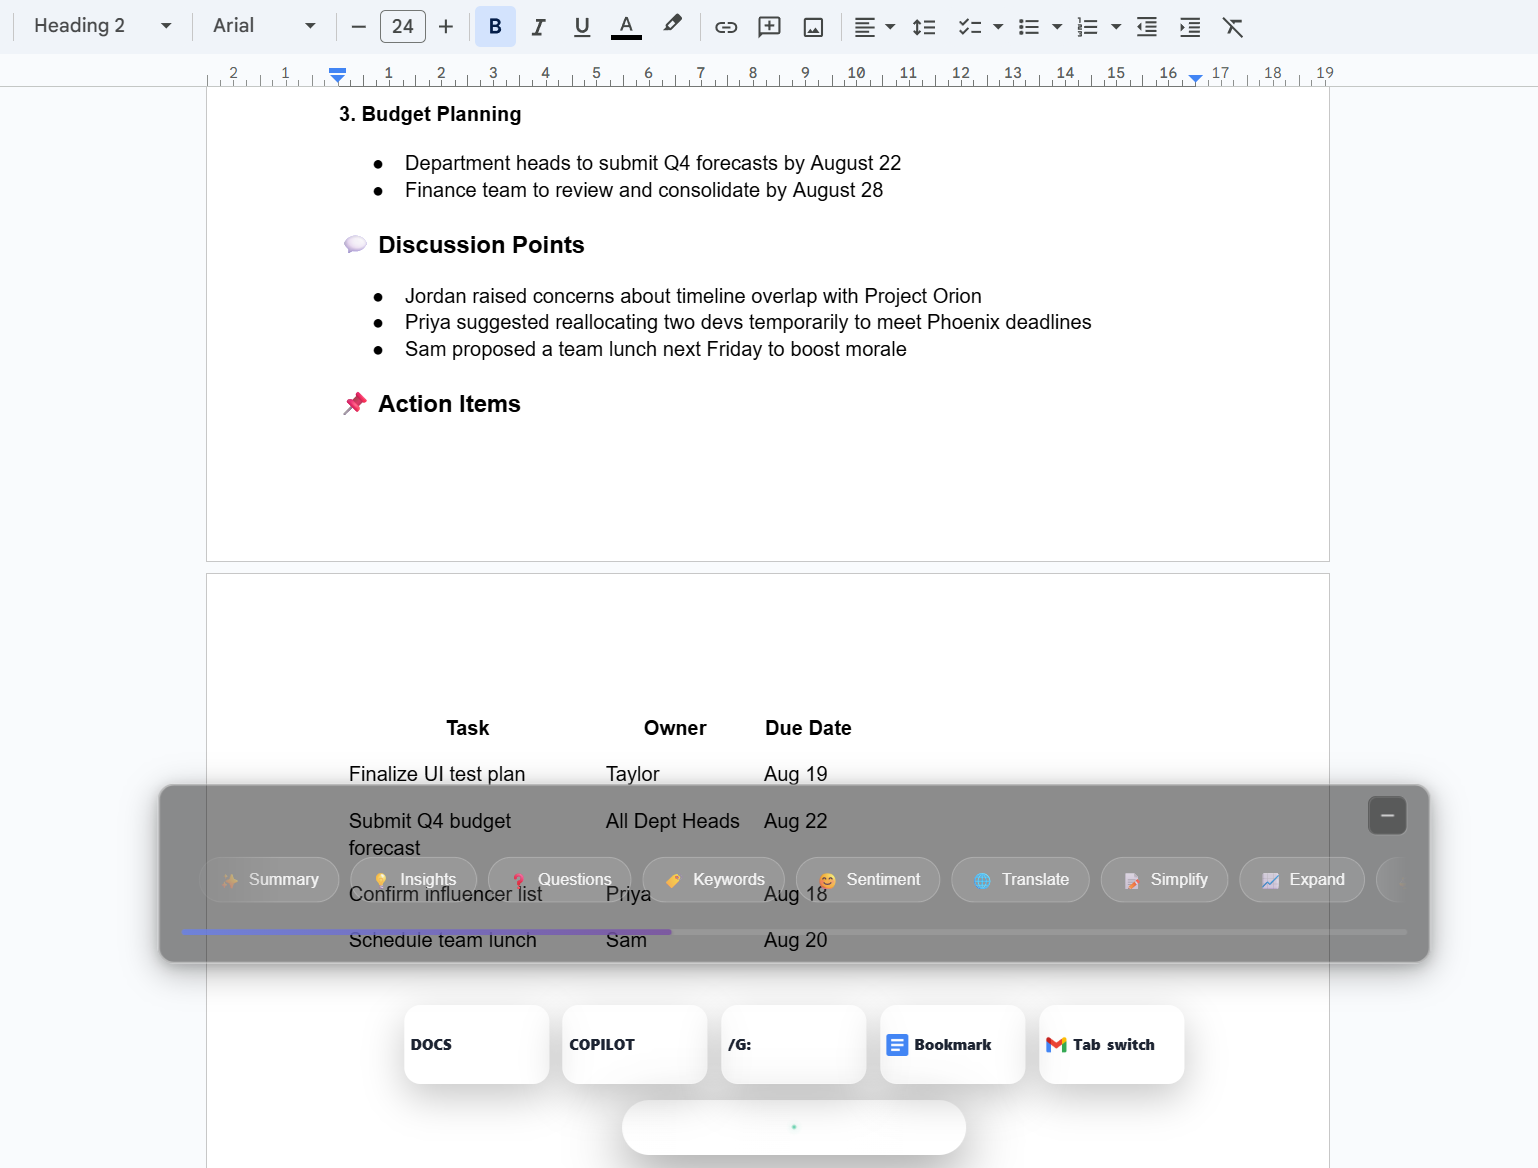Viewport: 1538px width, 1168px height.
Task: Click the Summary chip
Action: point(270,880)
